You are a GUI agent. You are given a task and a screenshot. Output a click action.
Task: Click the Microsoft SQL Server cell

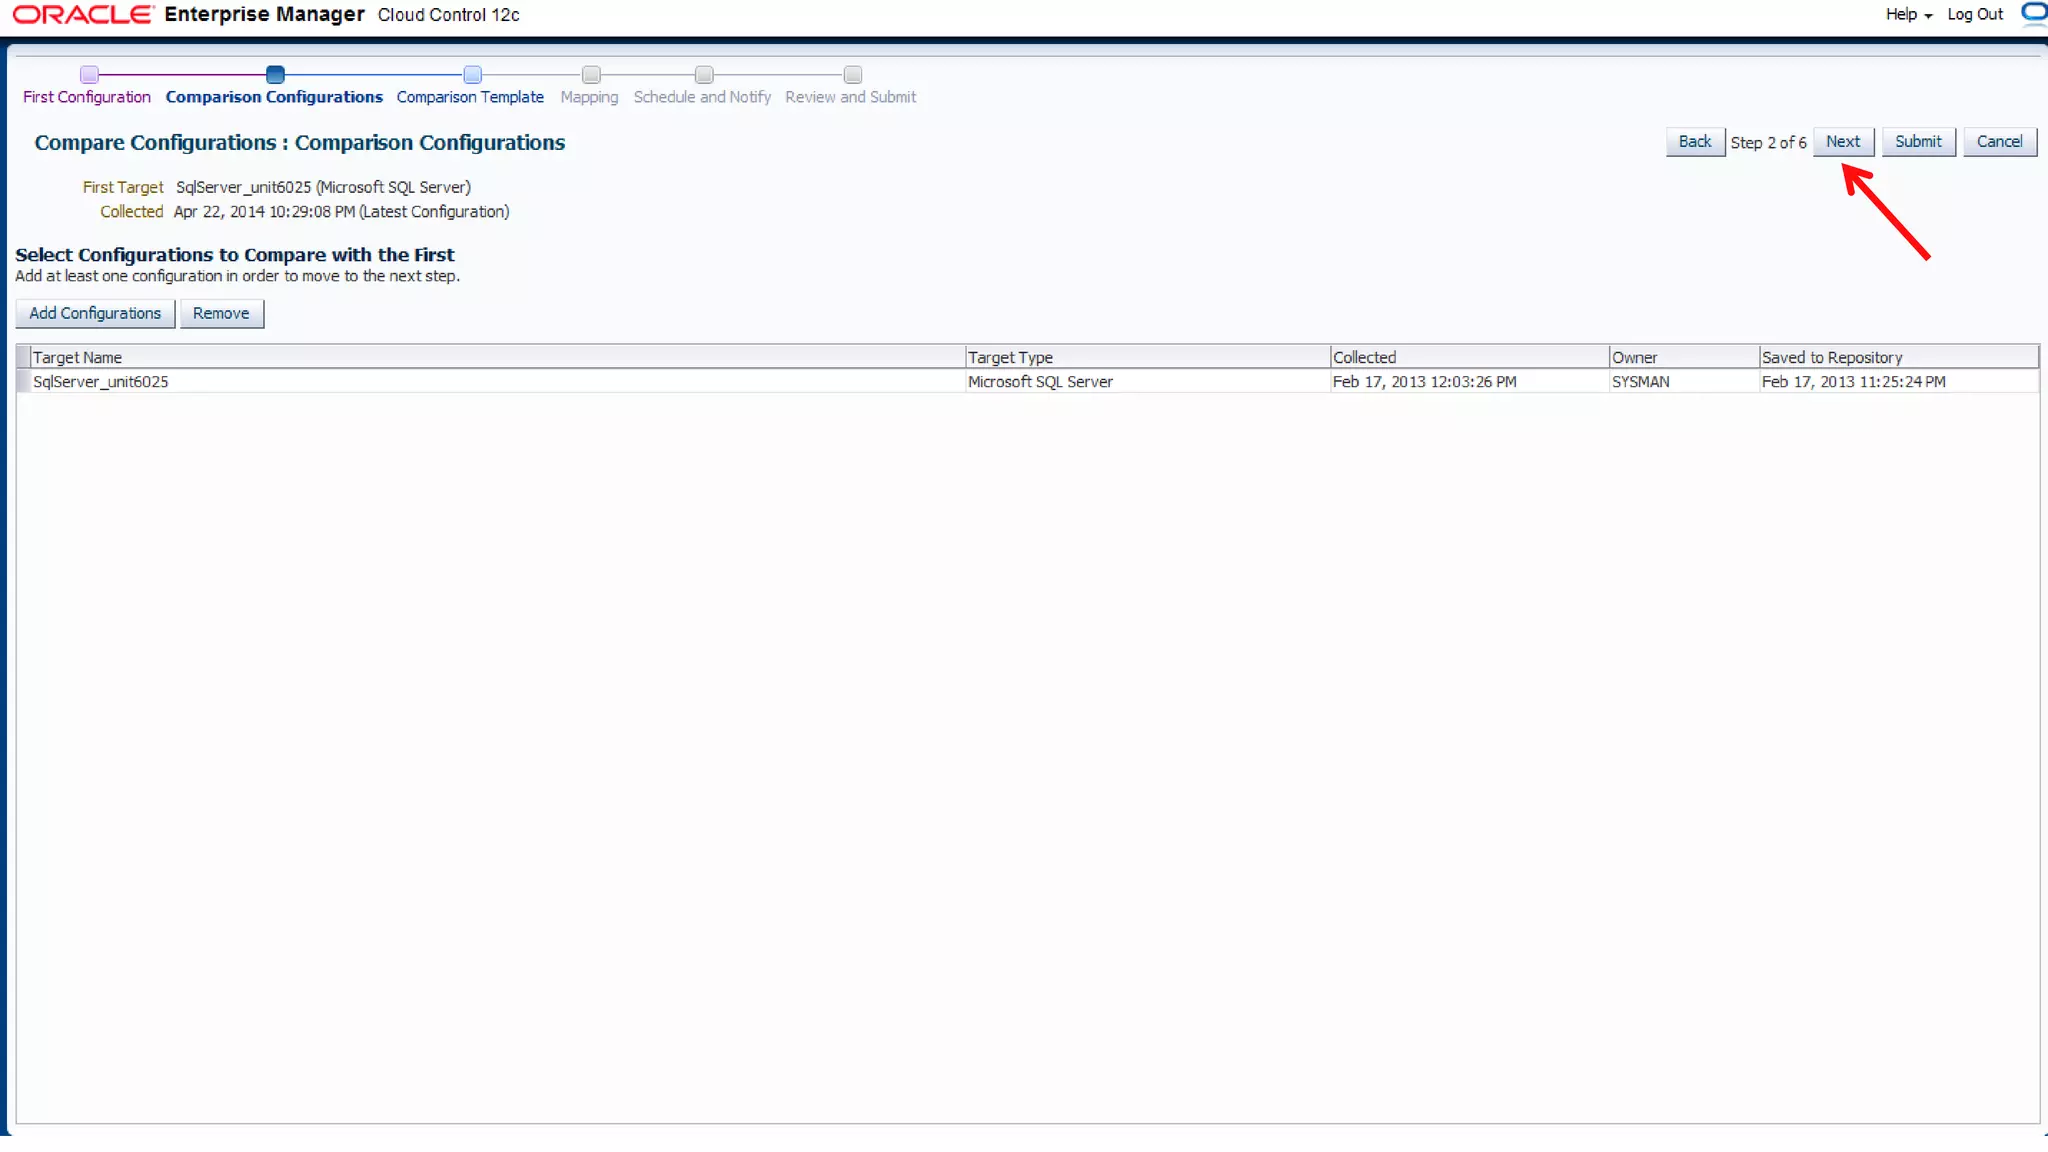coord(1147,382)
